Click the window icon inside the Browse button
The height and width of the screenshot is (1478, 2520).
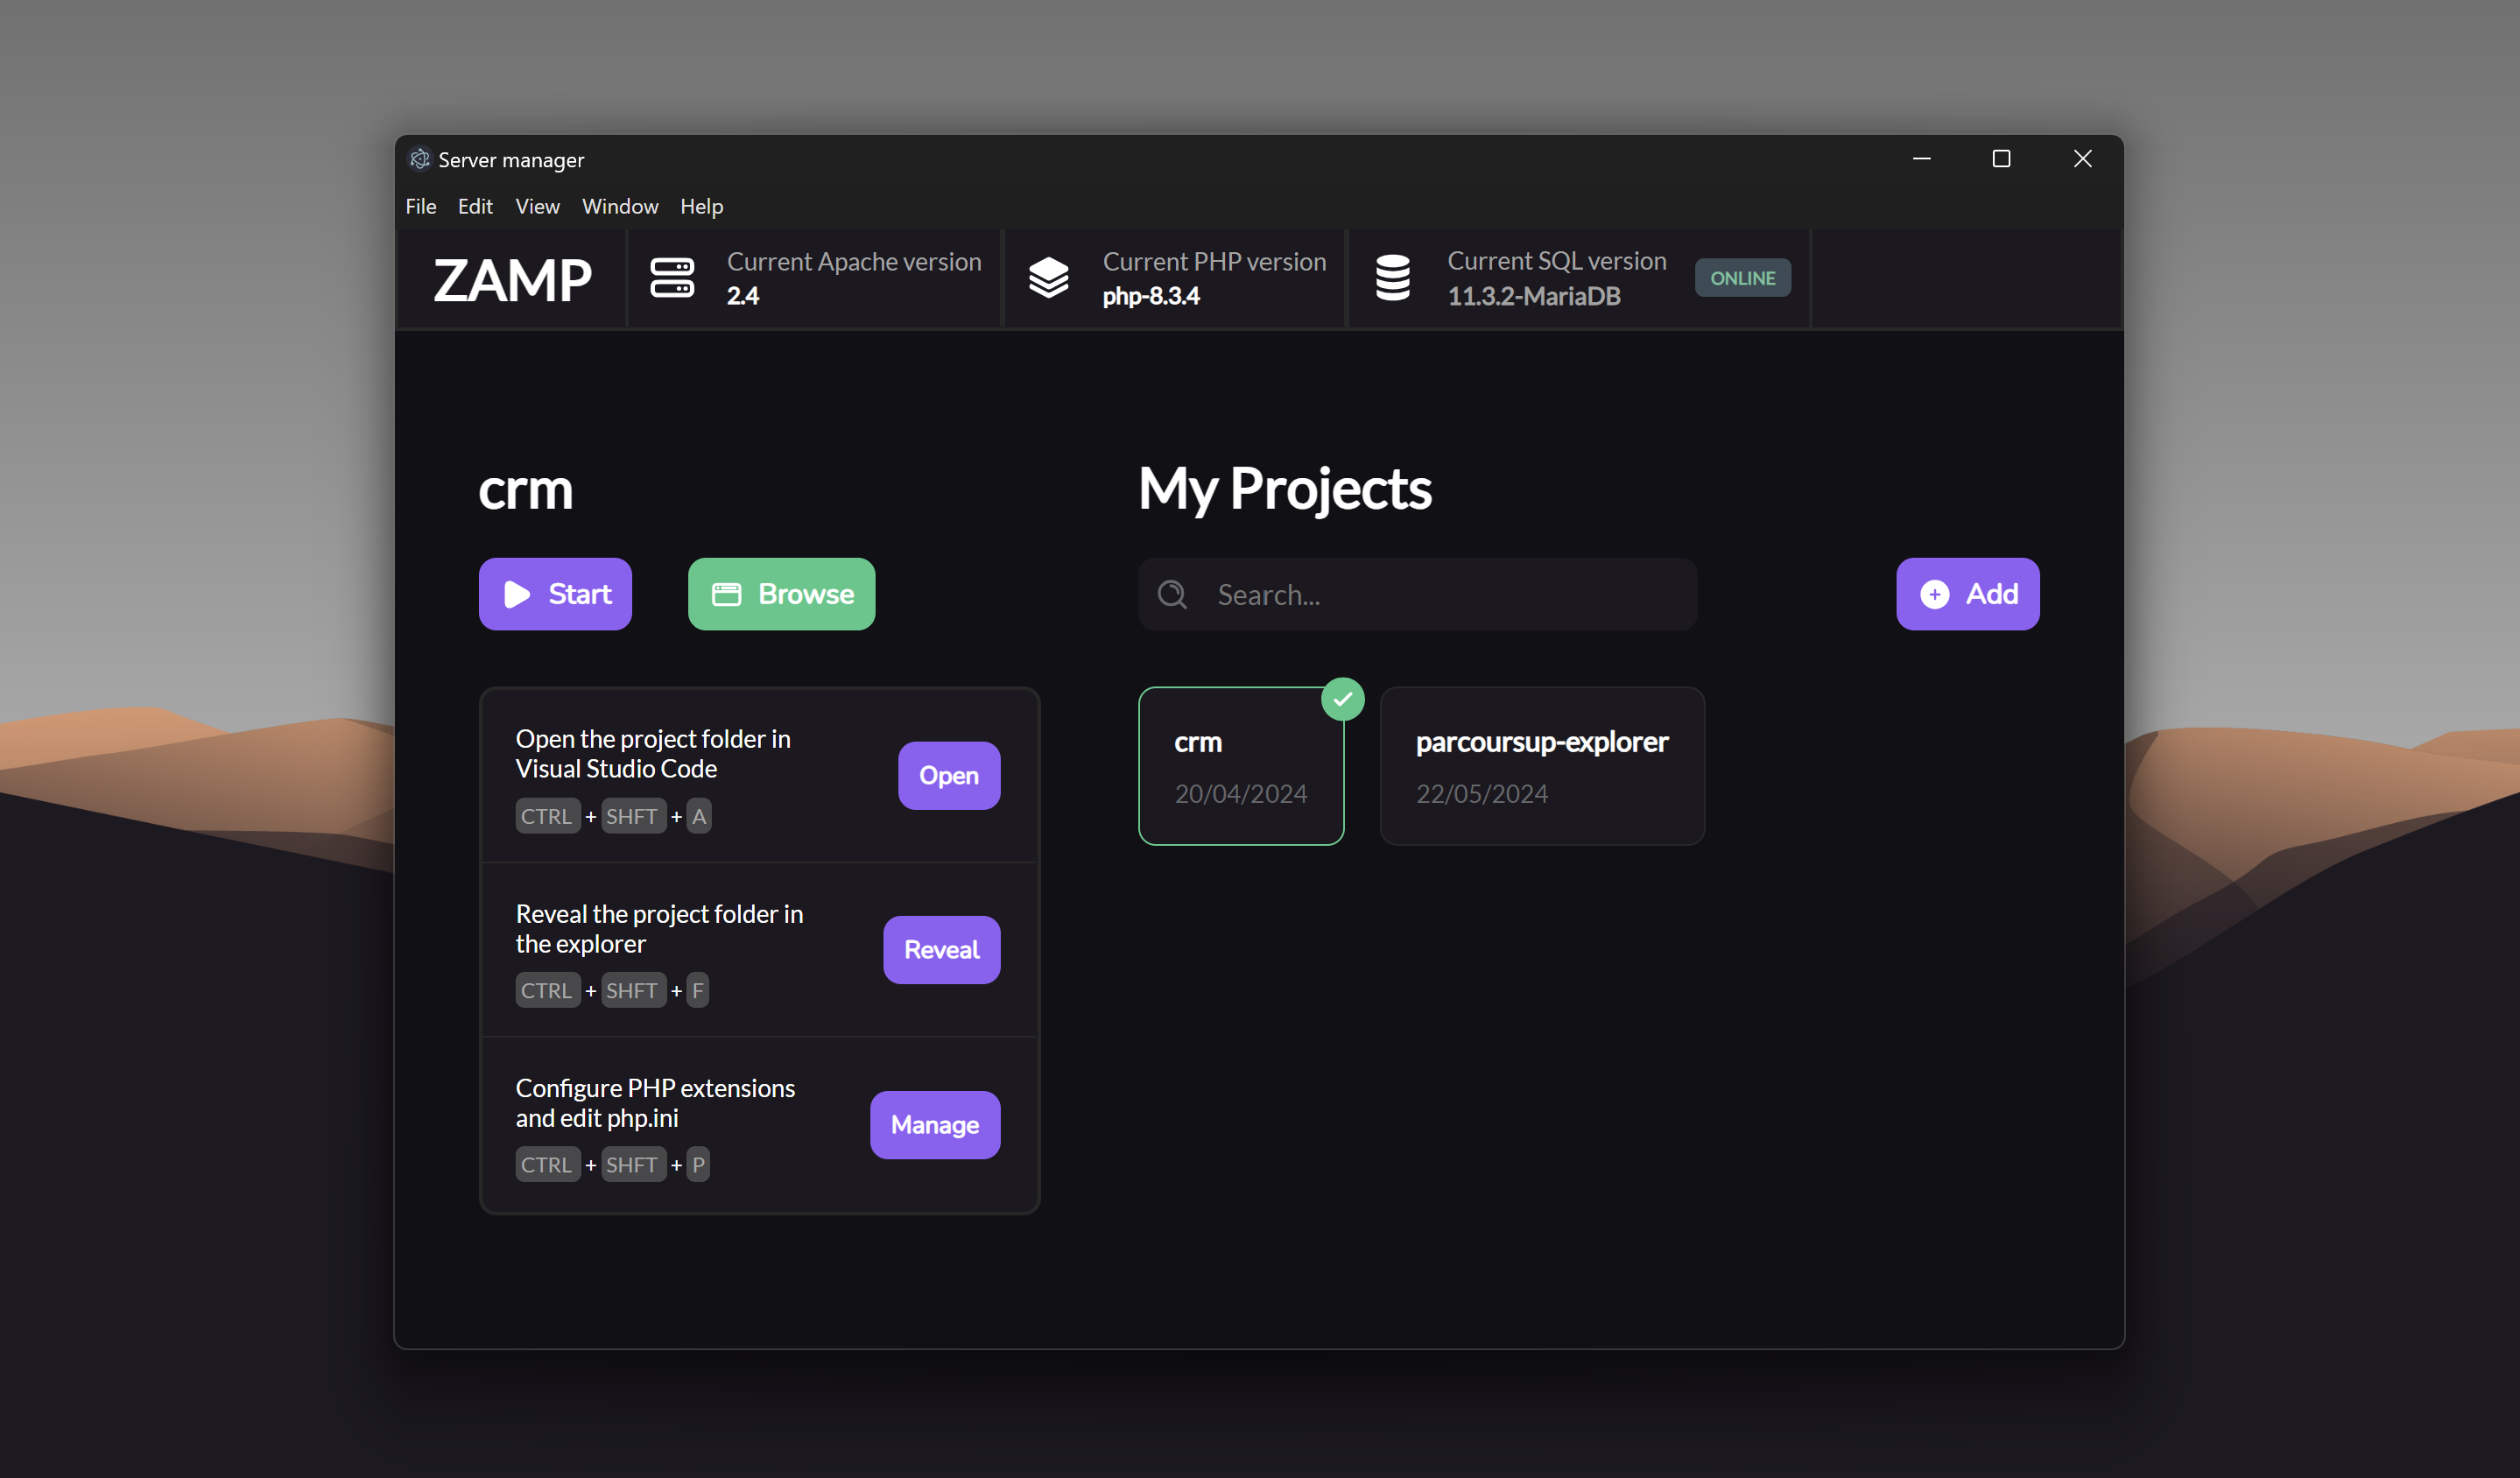(x=726, y=594)
